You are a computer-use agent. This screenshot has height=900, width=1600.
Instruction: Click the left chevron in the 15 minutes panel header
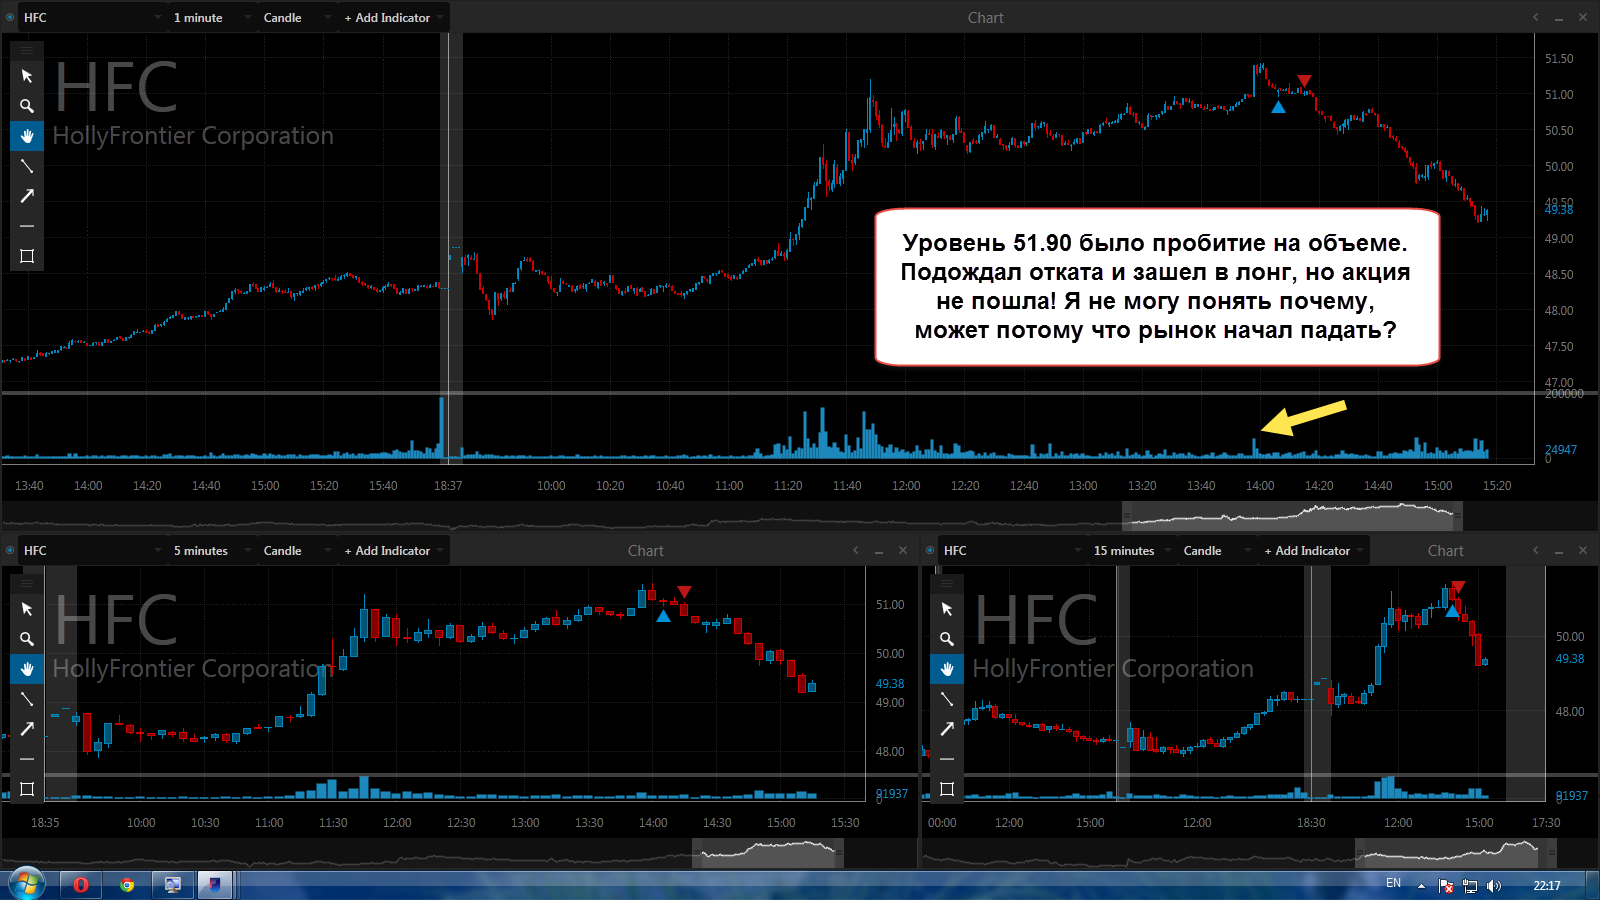(x=1536, y=550)
